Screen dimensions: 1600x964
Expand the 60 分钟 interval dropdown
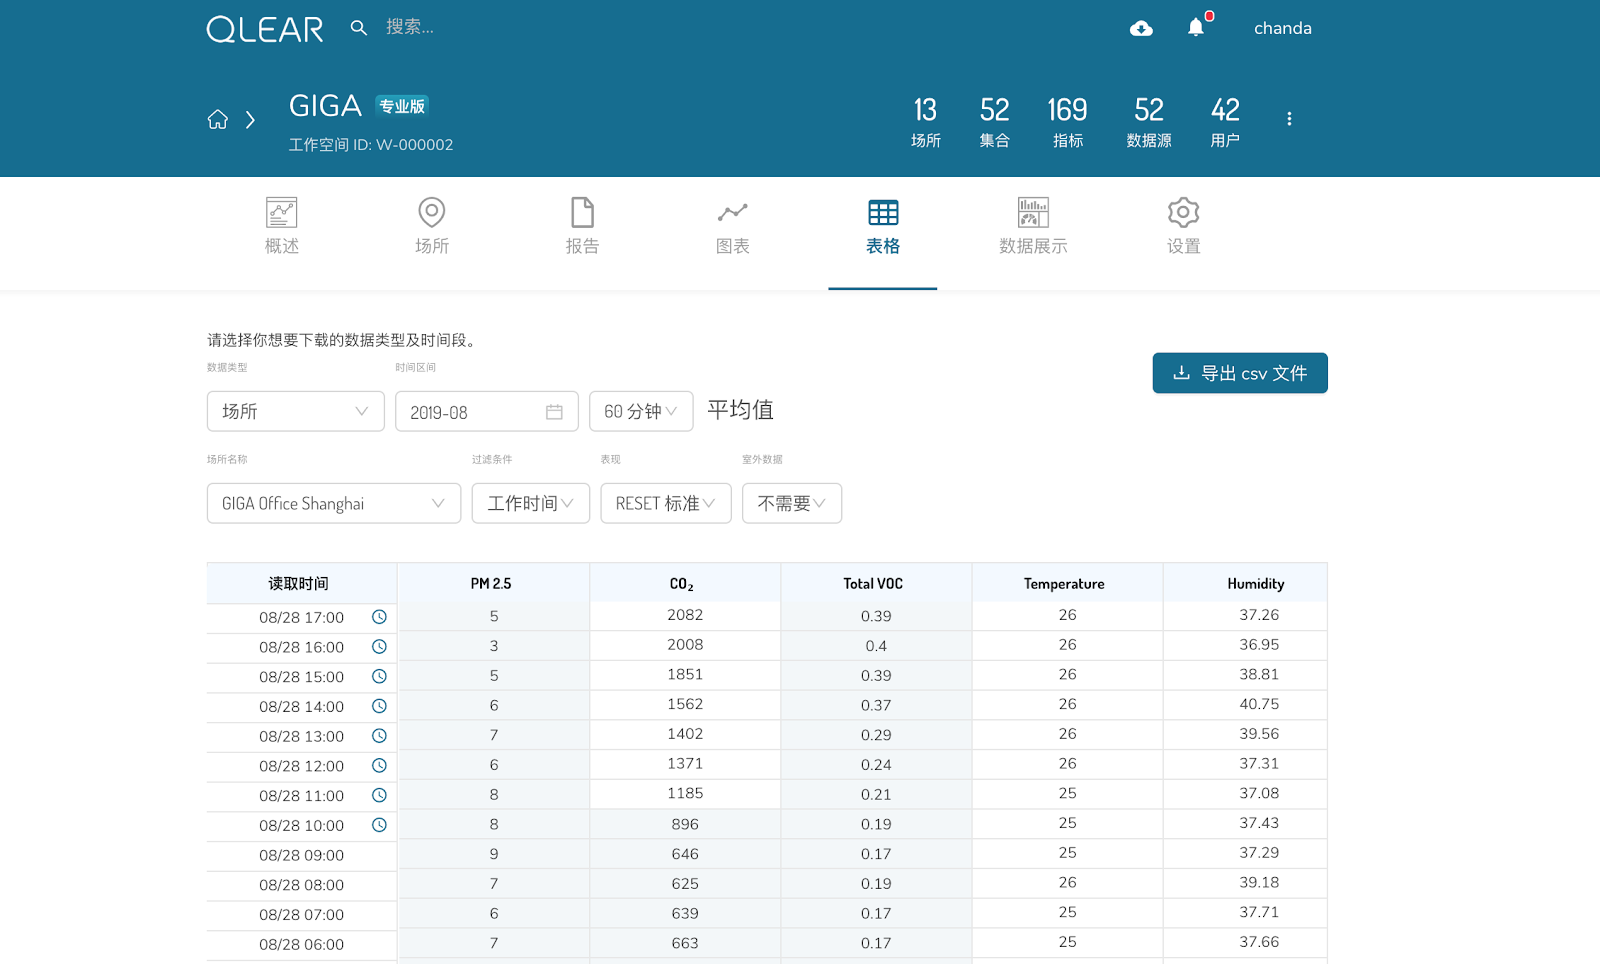(641, 411)
